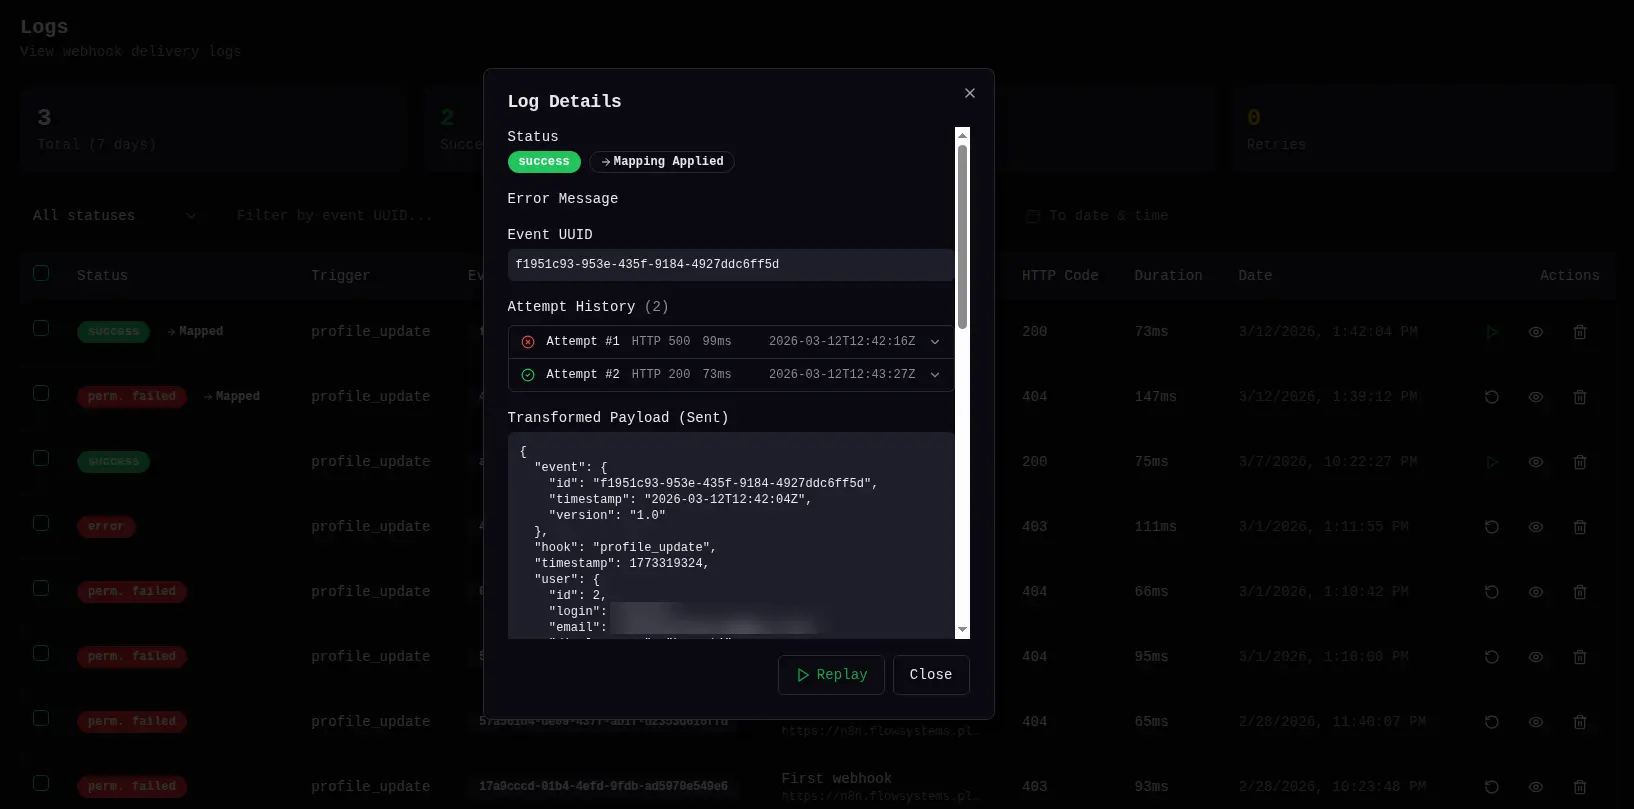Delete the 10:23:48 PM log entry

click(1580, 787)
